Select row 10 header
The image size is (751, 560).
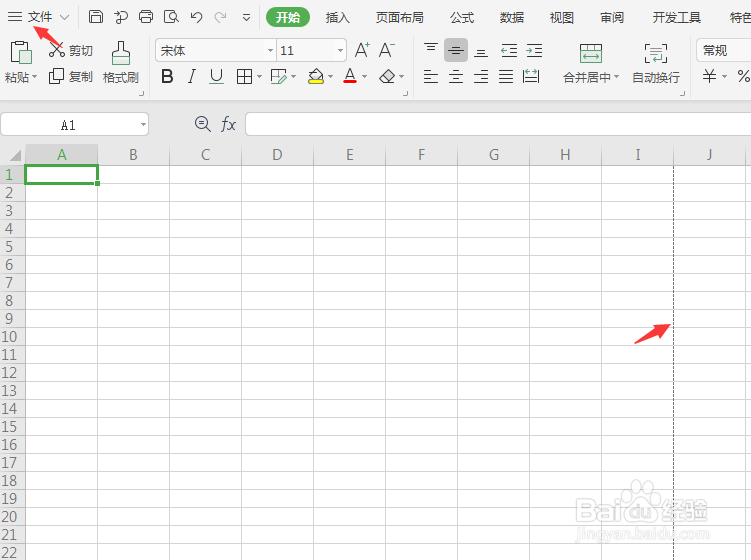click(x=10, y=337)
